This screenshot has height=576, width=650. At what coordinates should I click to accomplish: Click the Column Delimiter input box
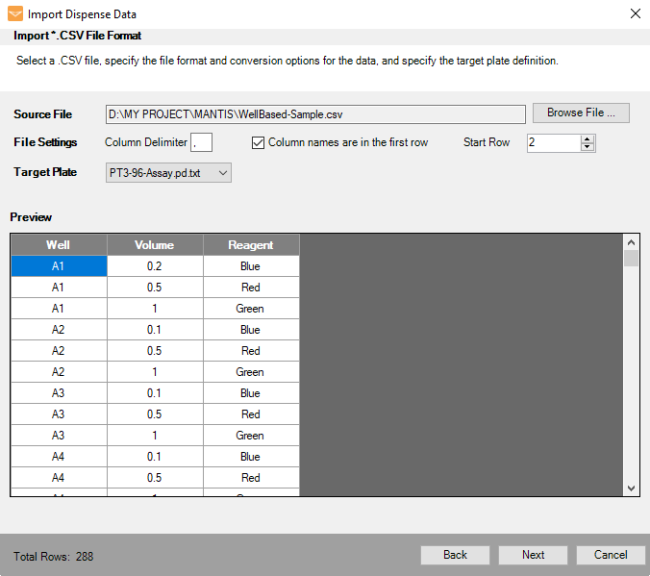[201, 142]
